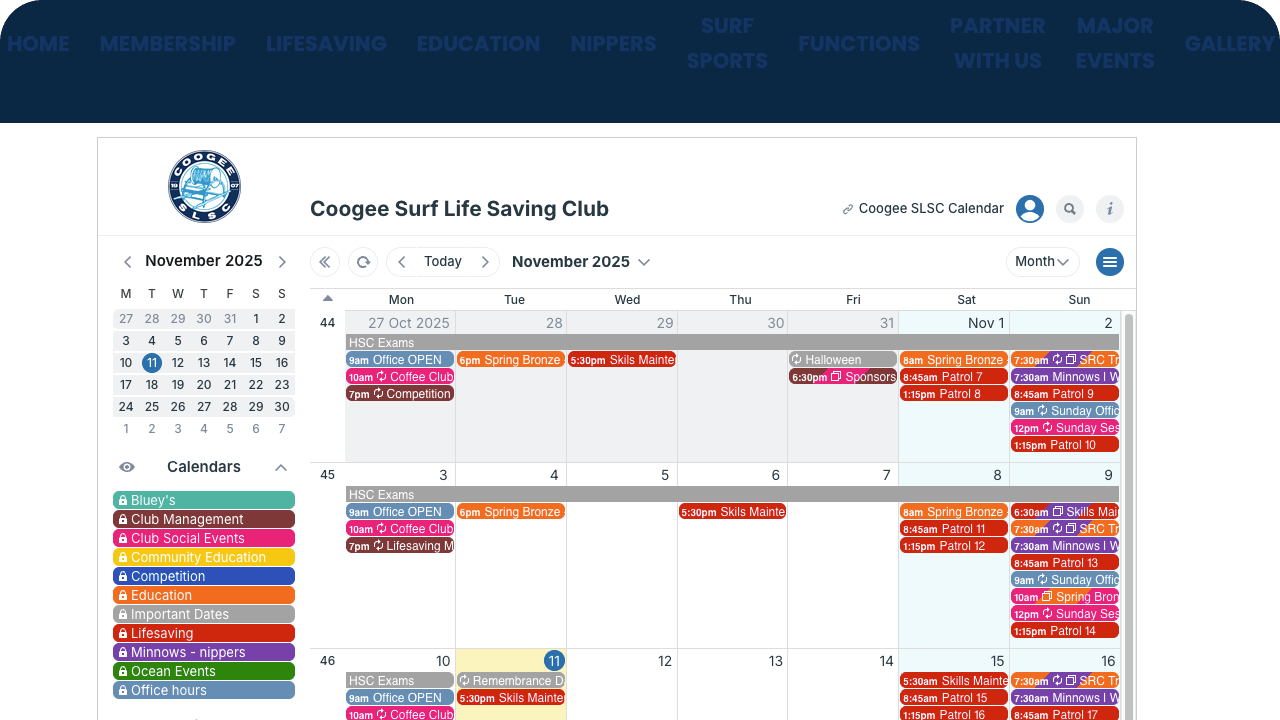1280x720 pixels.
Task: Toggle the Club Social Events calendar
Action: click(204, 538)
